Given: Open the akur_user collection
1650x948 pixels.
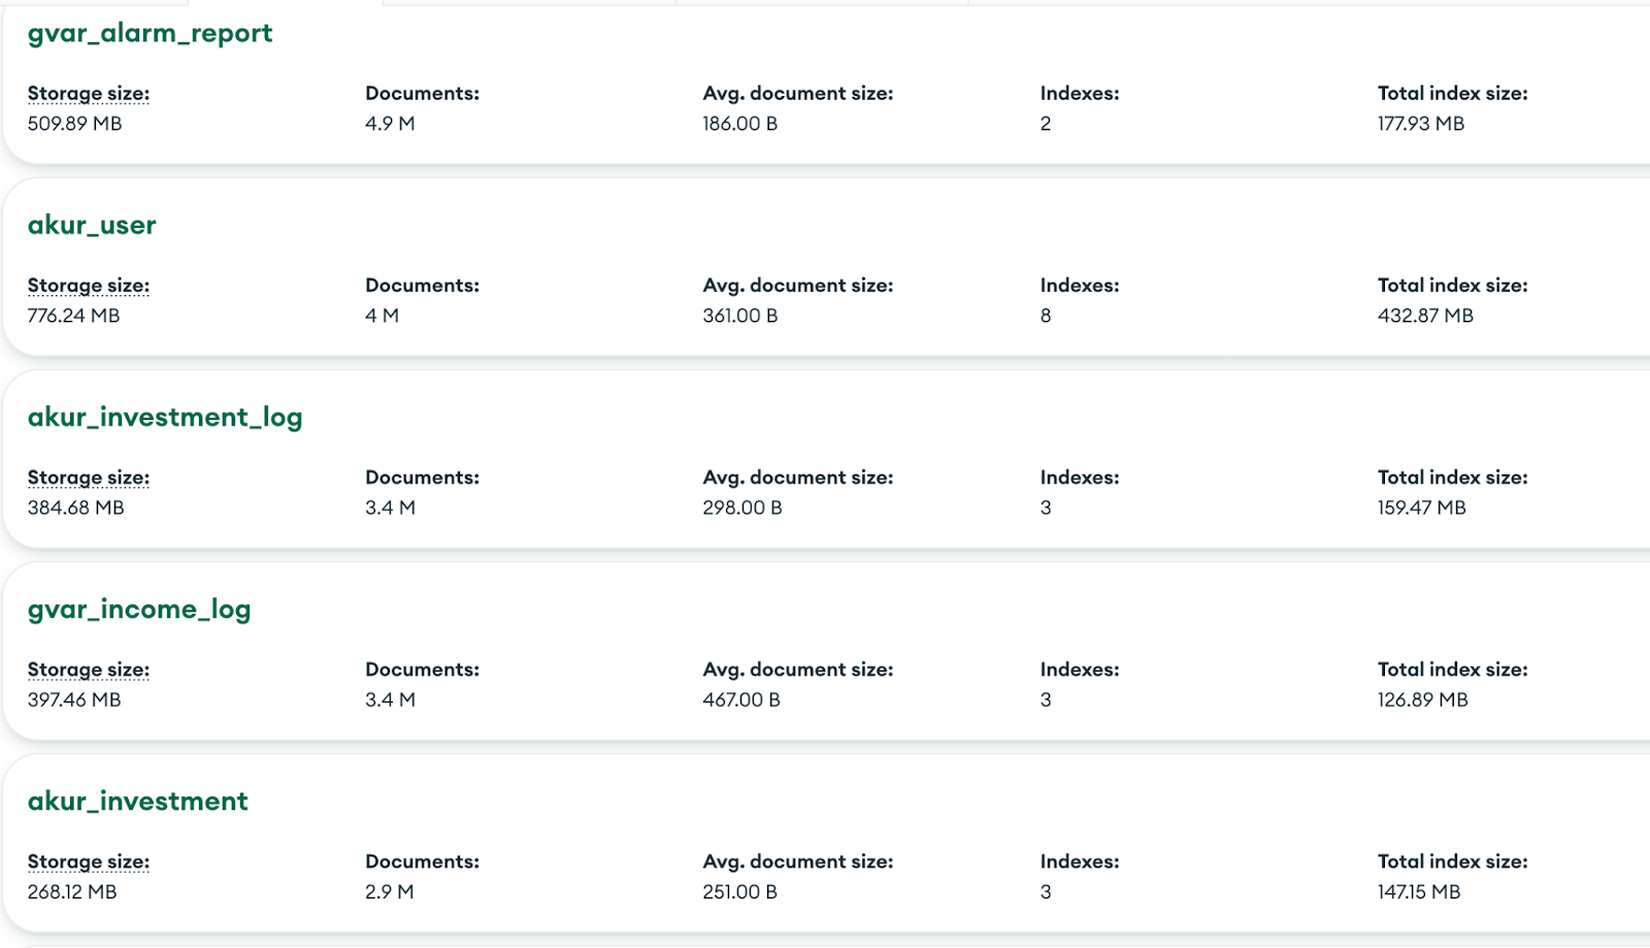Looking at the screenshot, I should pos(92,225).
